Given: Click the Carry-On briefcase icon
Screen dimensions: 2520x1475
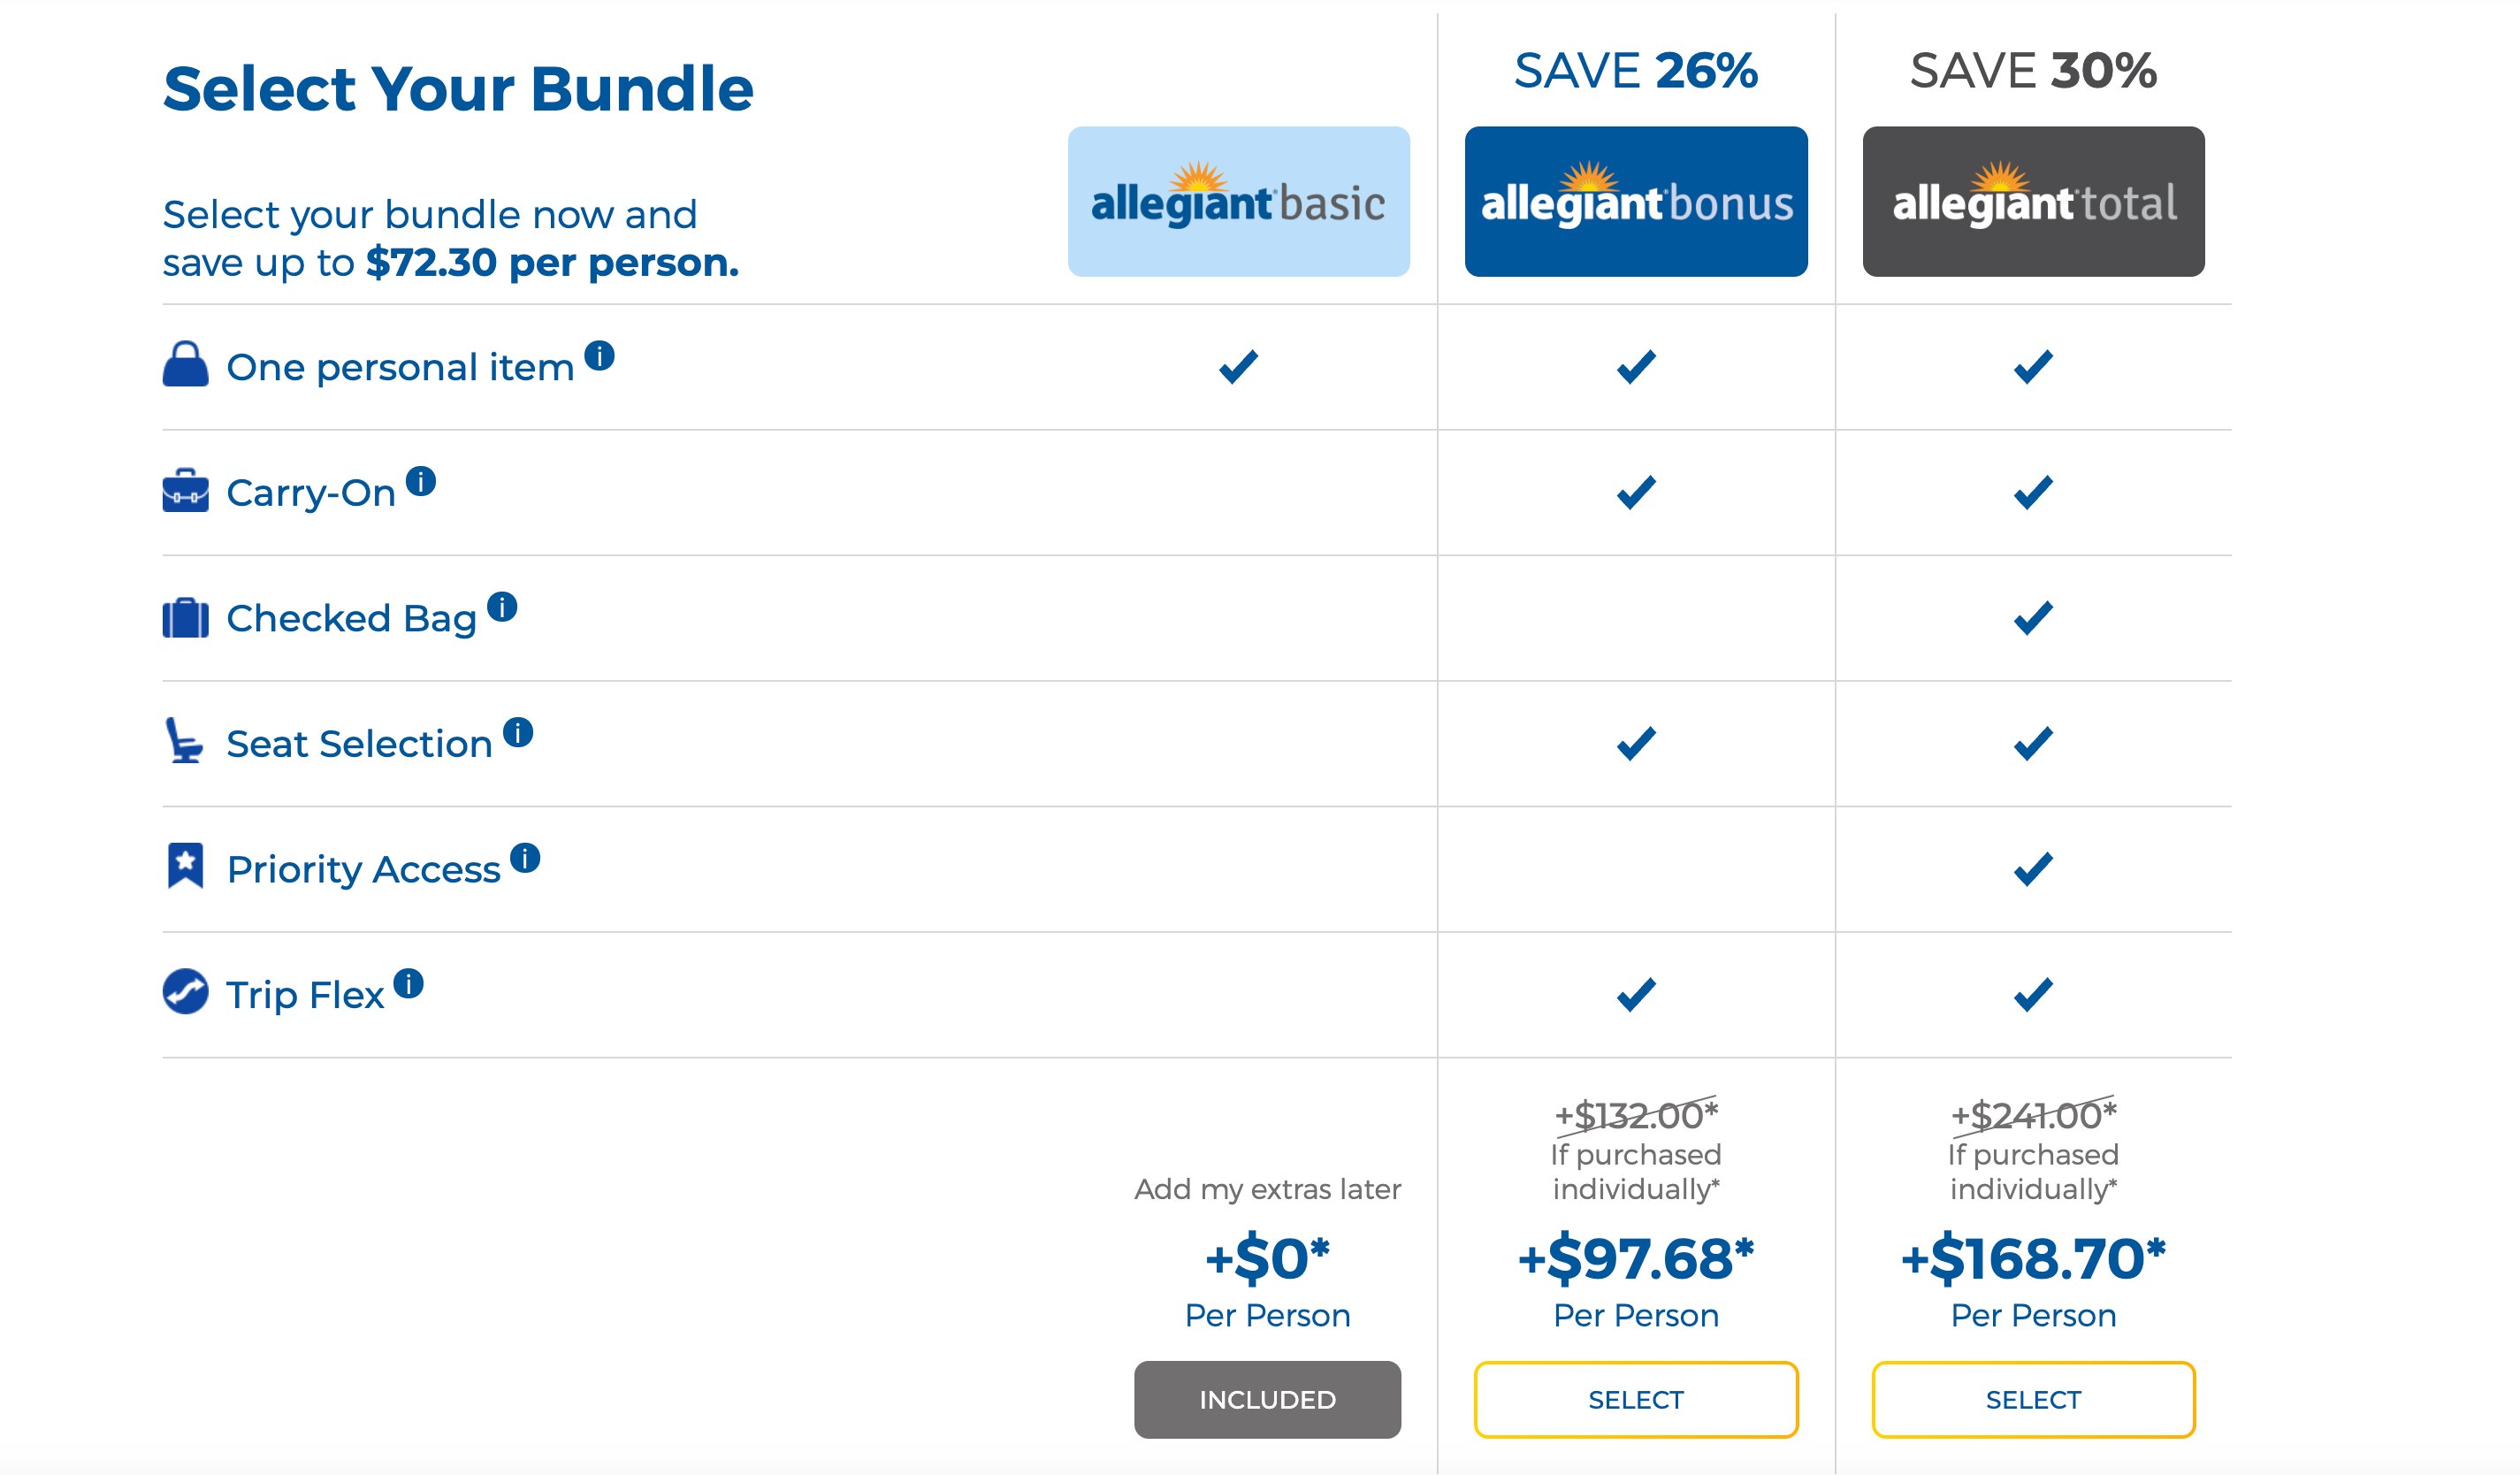Looking at the screenshot, I should [186, 491].
